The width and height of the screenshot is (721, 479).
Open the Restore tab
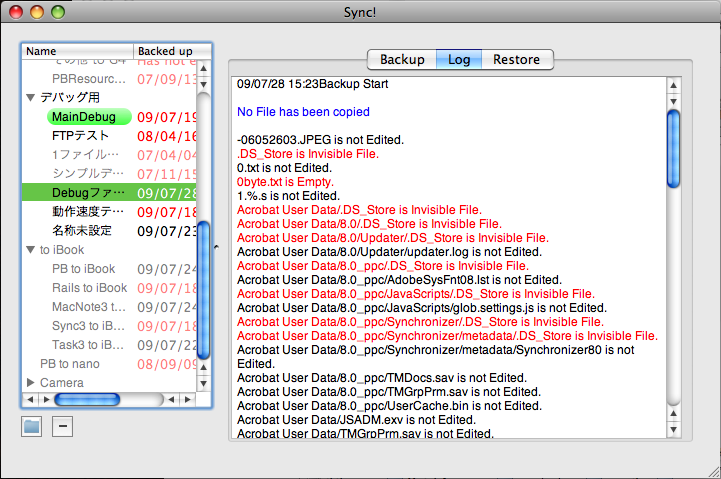(517, 60)
